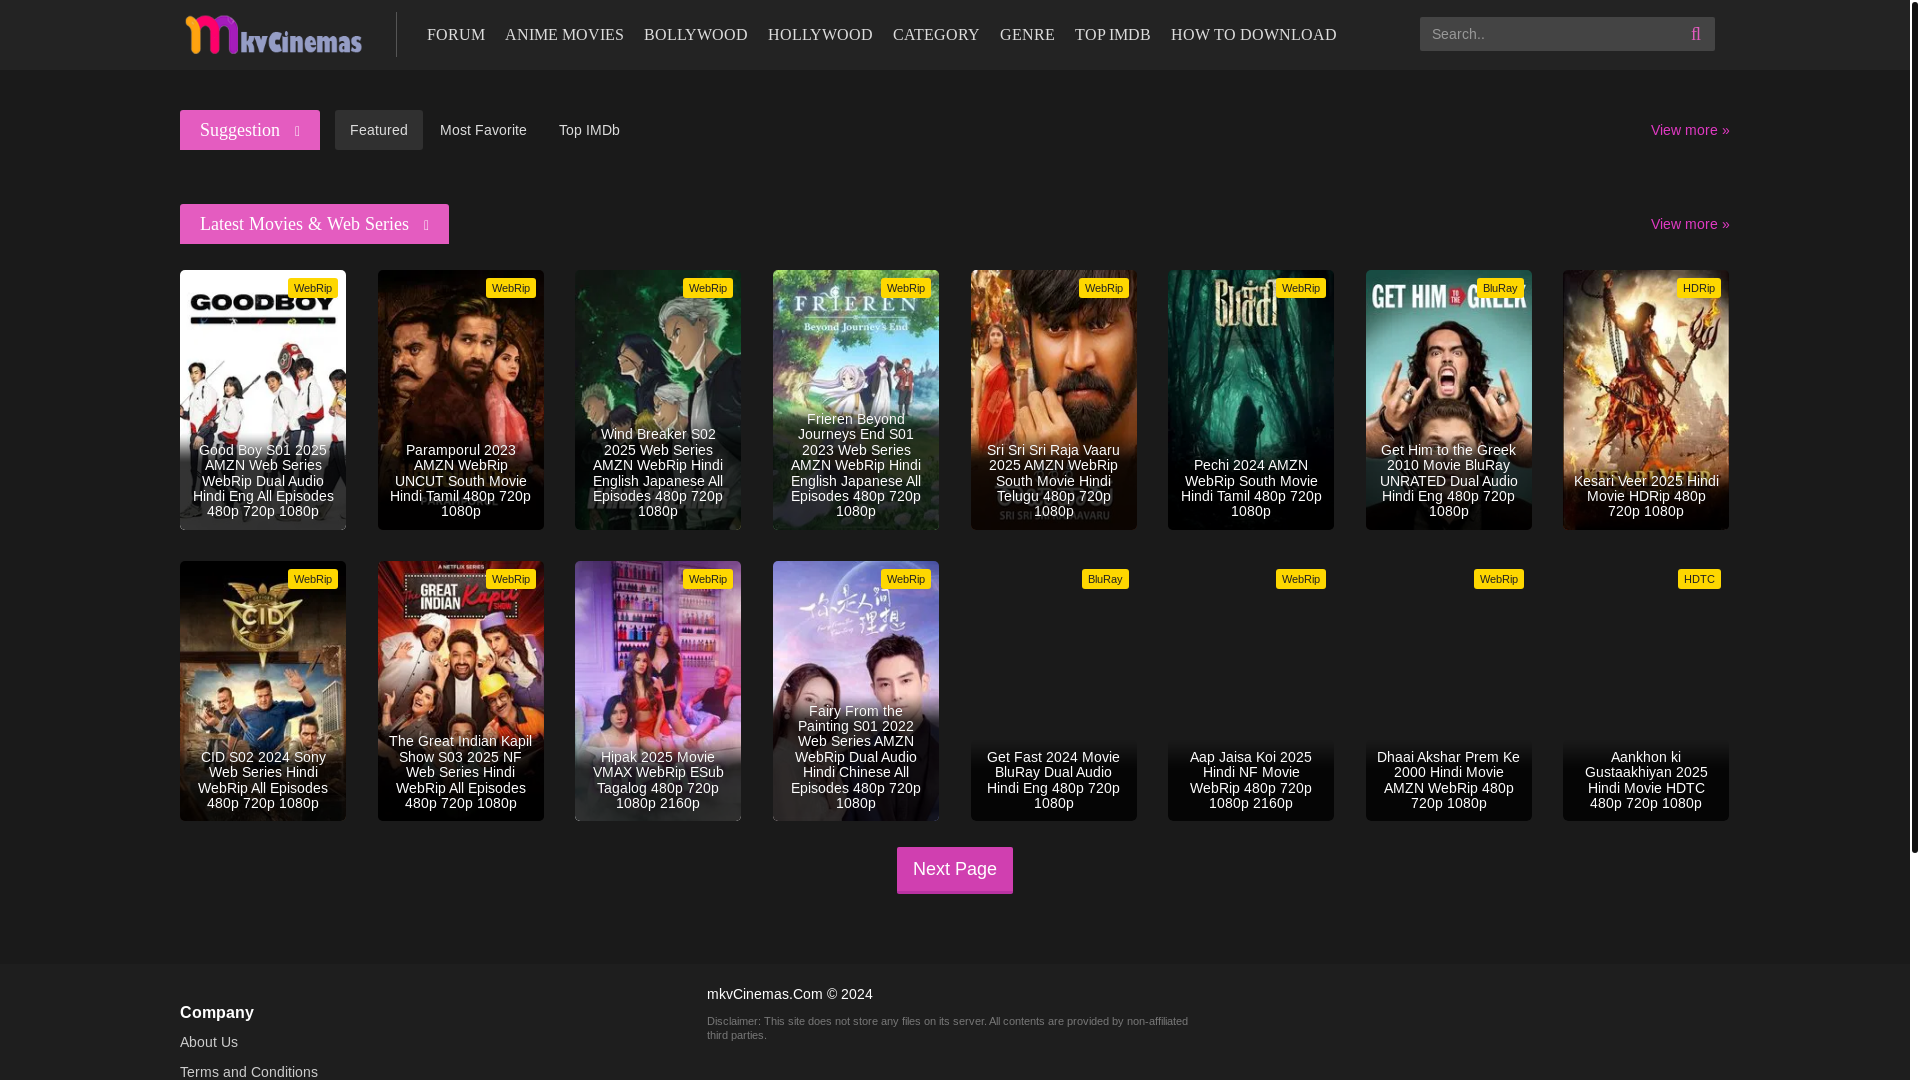The image size is (1920, 1080).
Task: Open Terms and Conditions footer link
Action: 249,1072
